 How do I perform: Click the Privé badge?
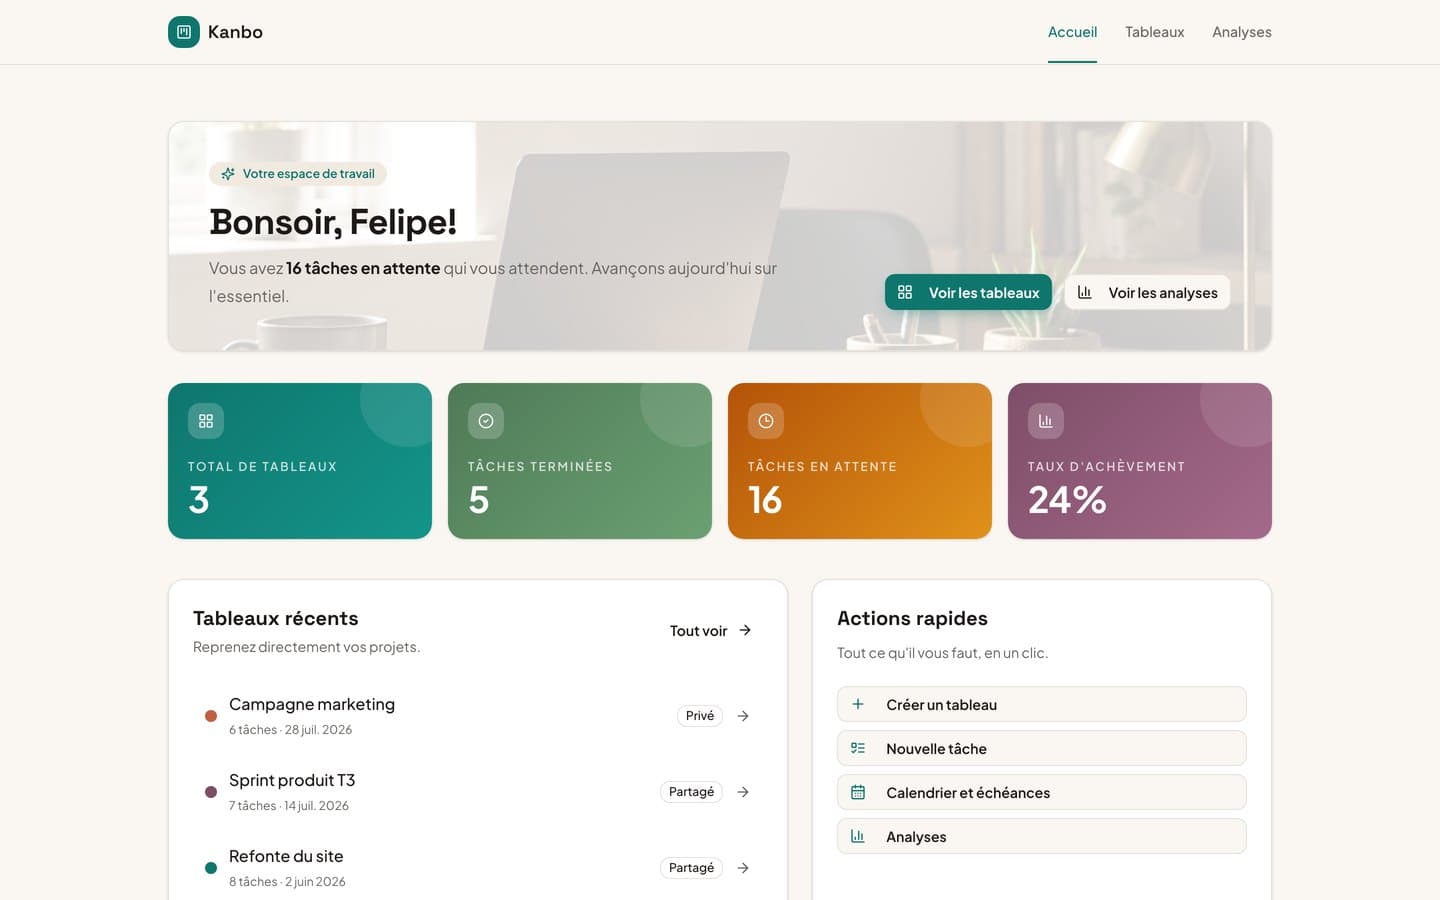tap(700, 716)
